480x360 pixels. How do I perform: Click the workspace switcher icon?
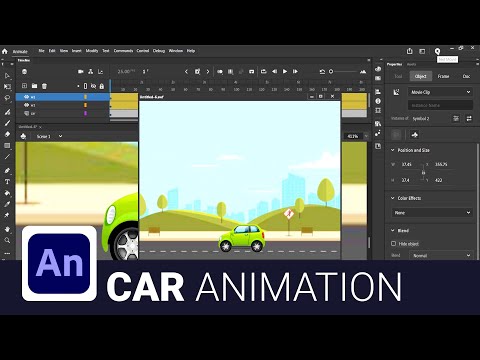click(x=422, y=51)
